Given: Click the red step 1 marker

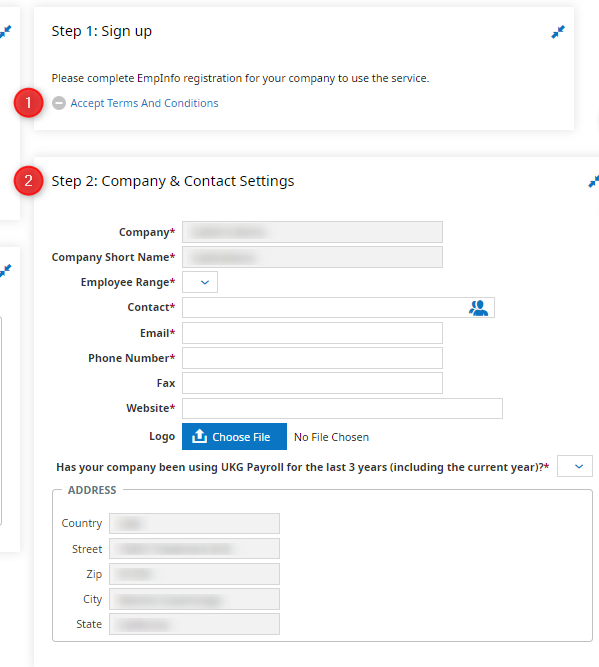Looking at the screenshot, I should (29, 103).
